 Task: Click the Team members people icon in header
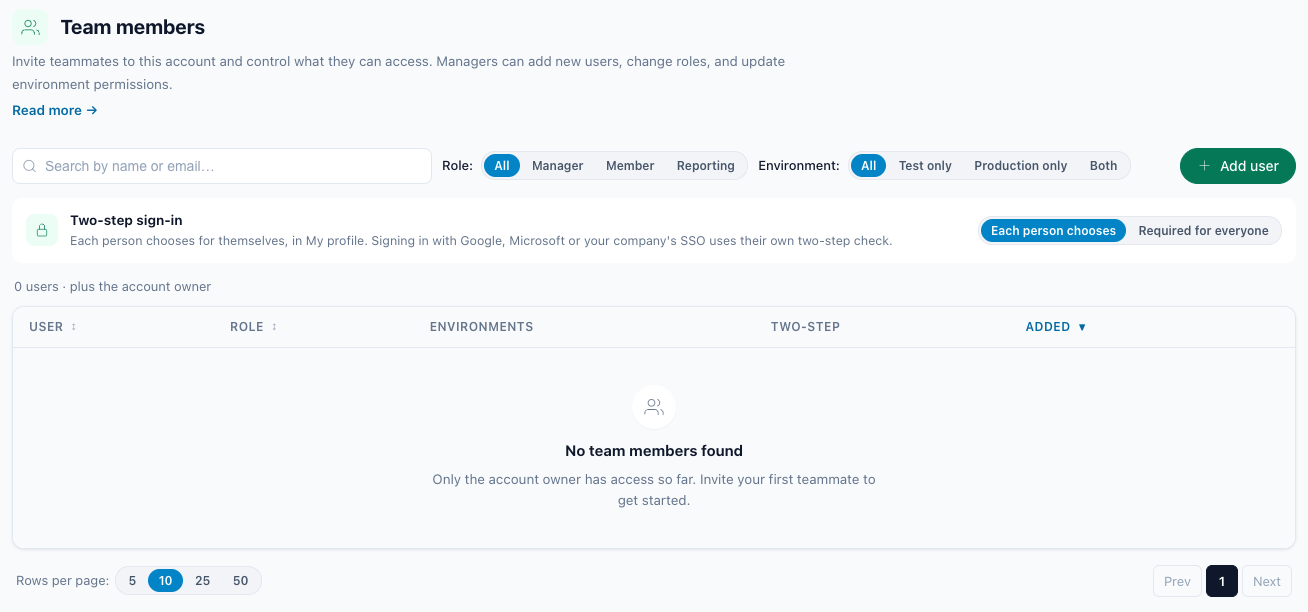coord(30,27)
